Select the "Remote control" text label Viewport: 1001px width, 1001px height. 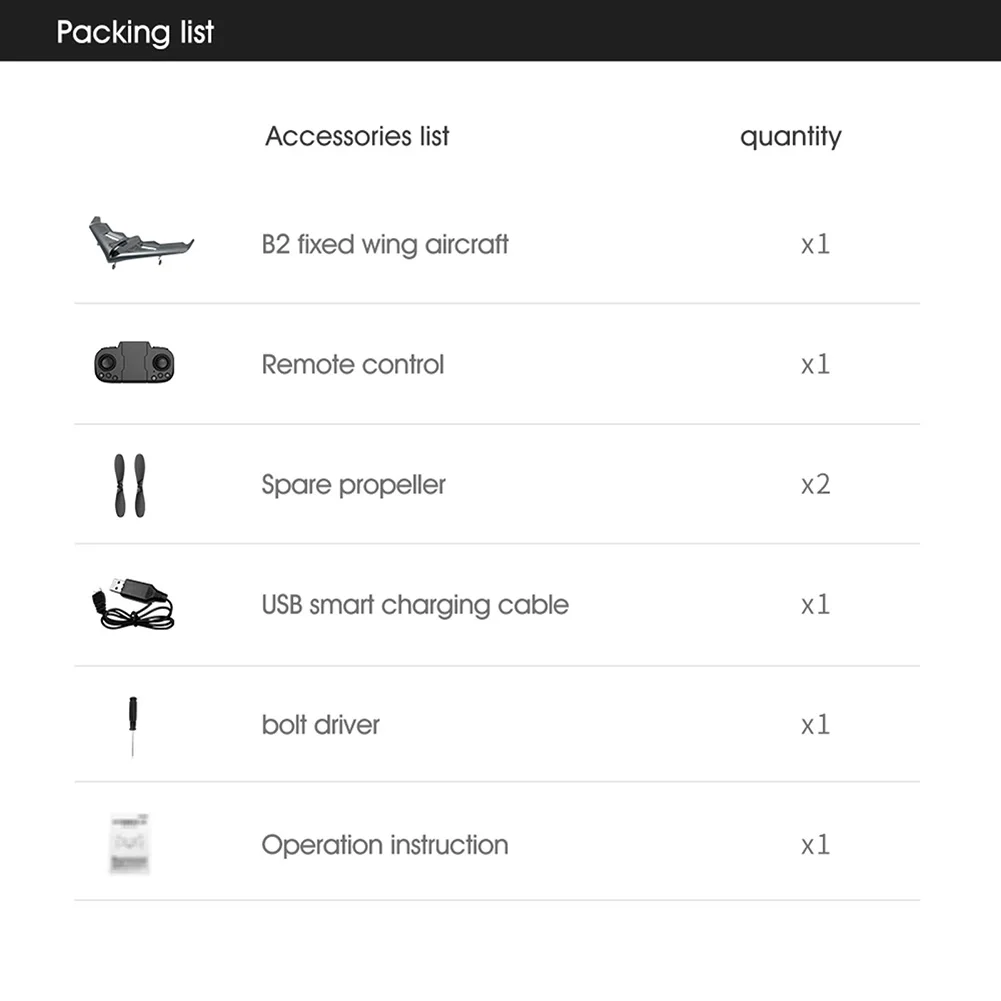(352, 364)
